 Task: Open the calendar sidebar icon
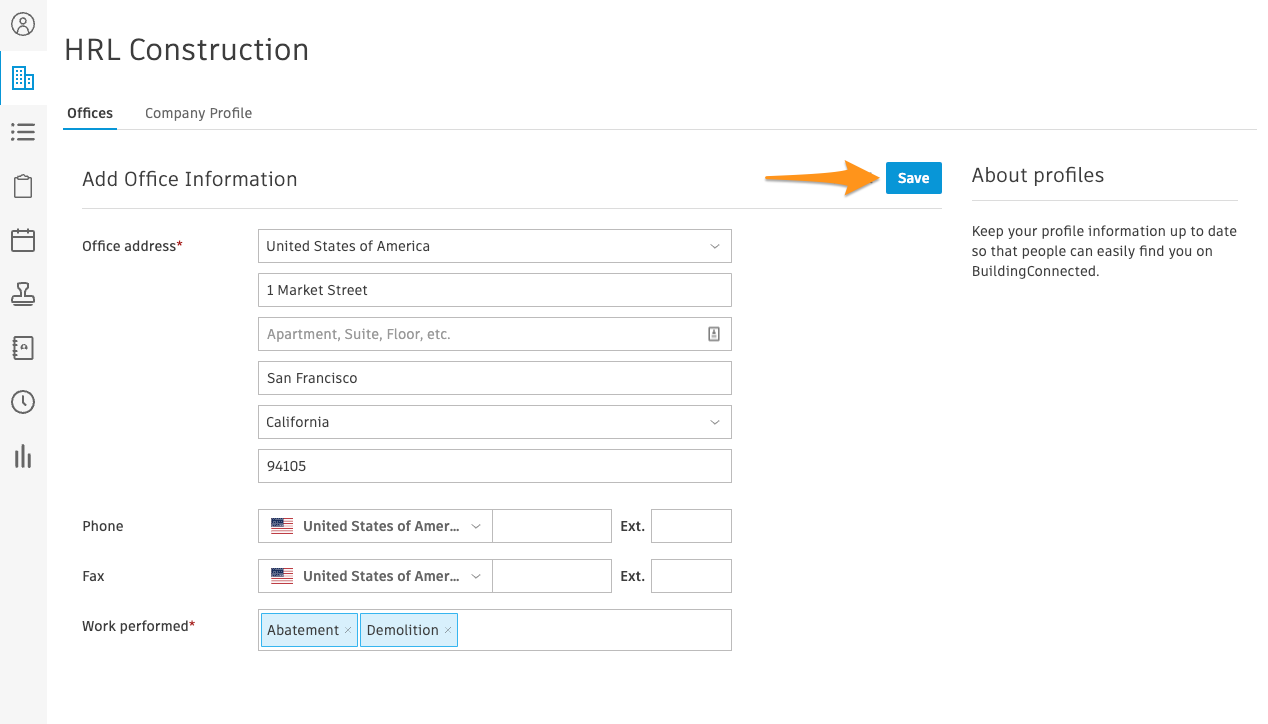(x=23, y=240)
